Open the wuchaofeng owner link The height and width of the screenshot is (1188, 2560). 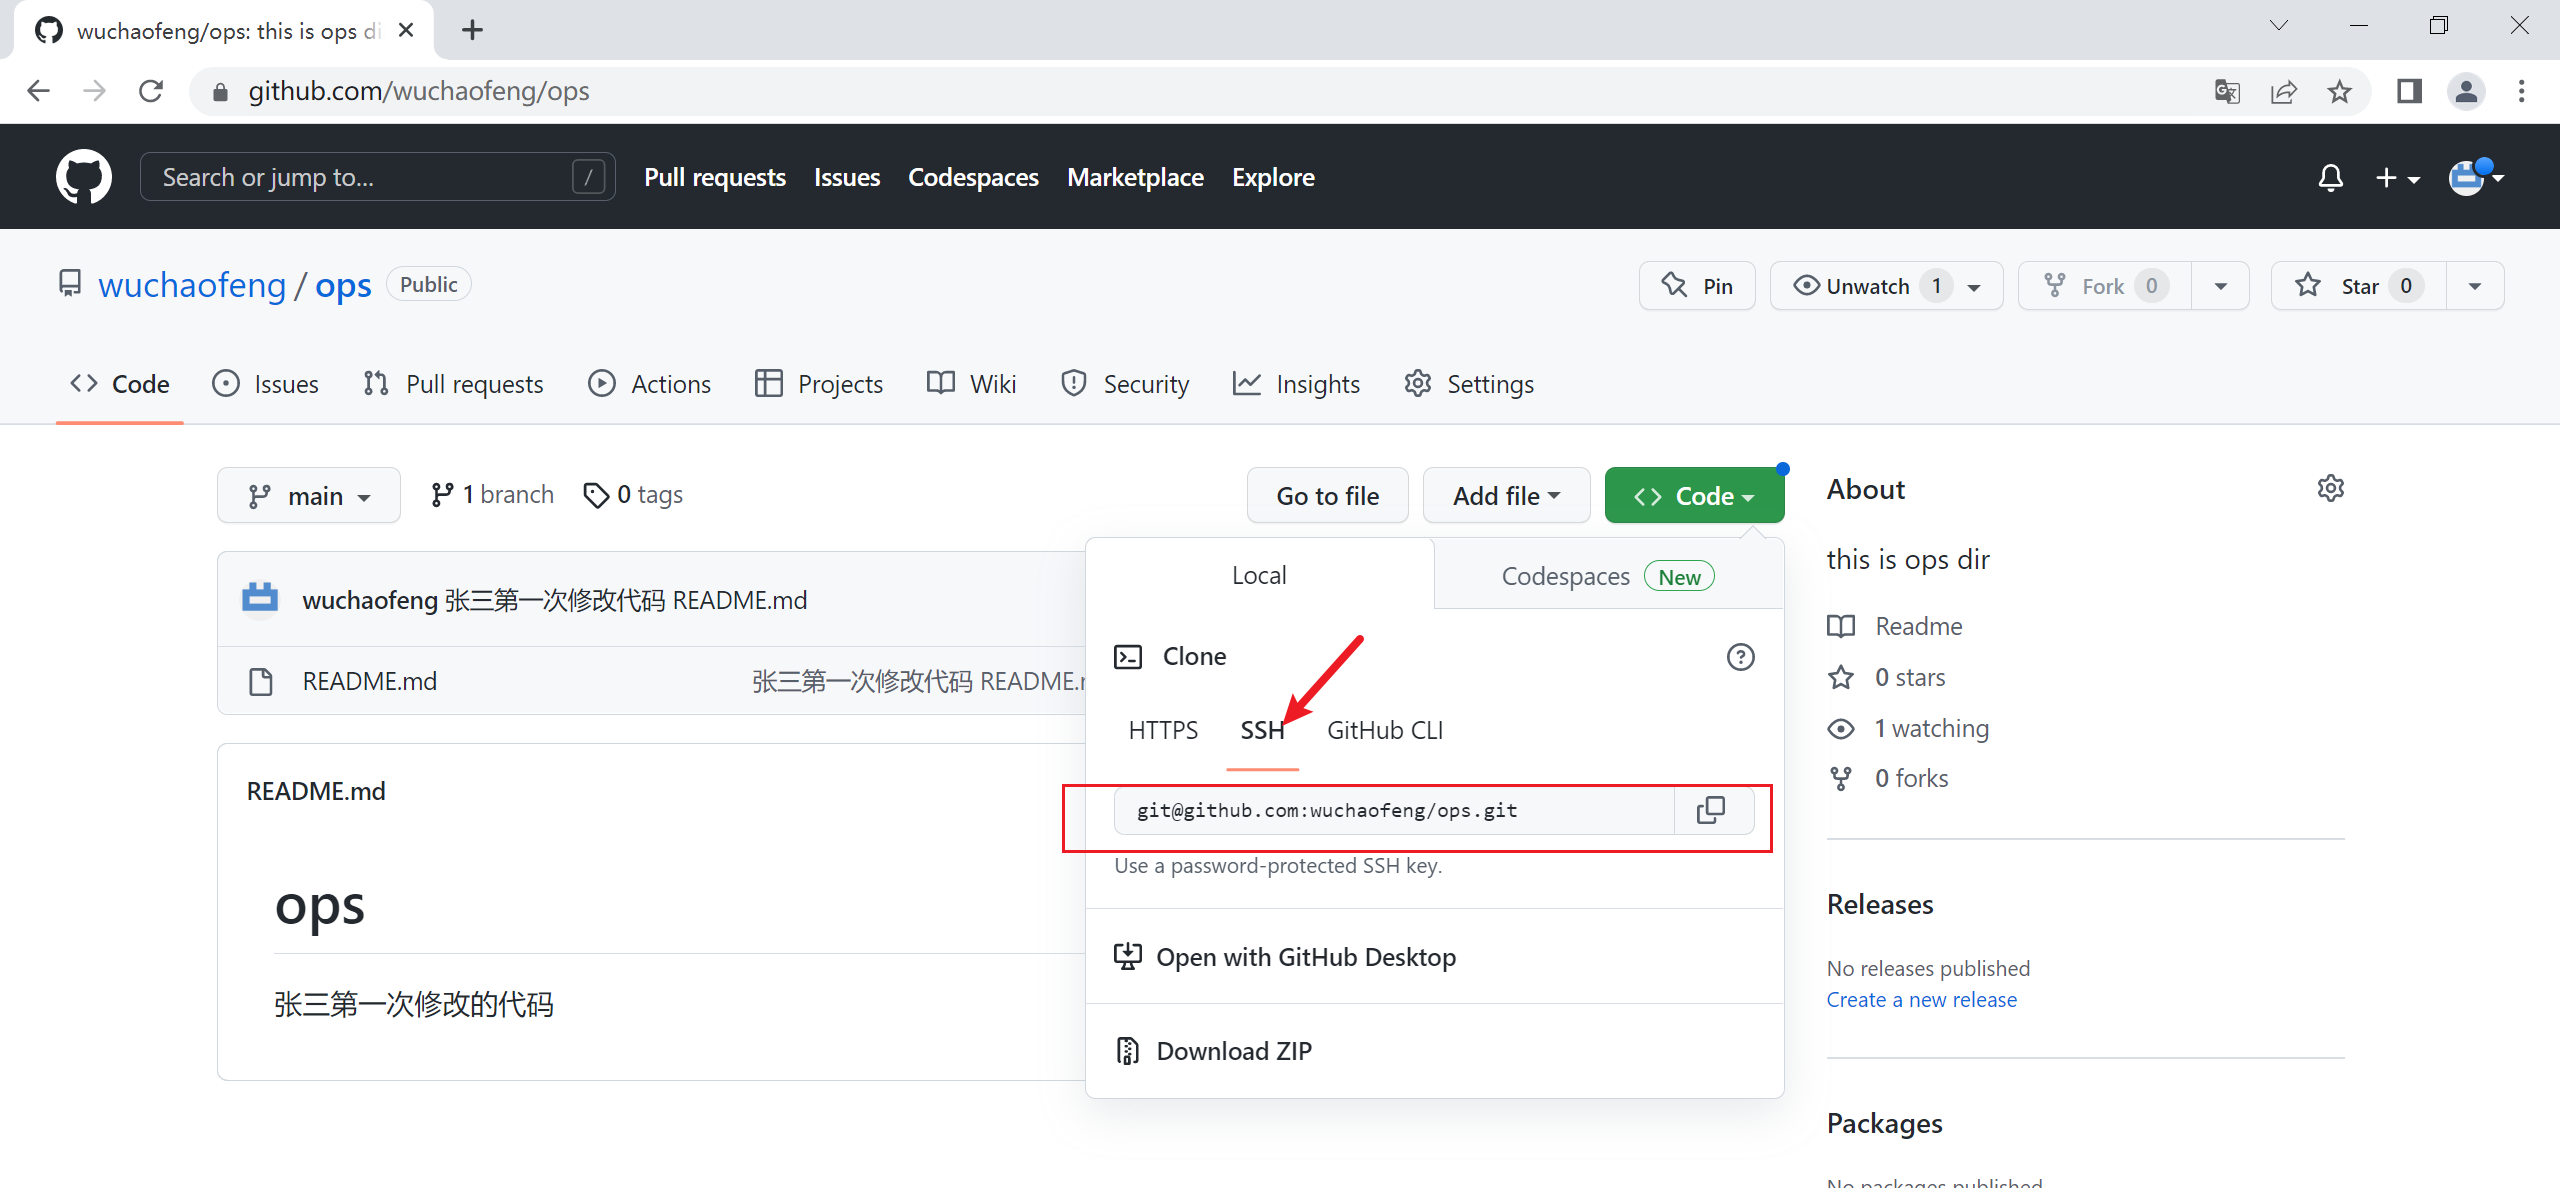192,285
